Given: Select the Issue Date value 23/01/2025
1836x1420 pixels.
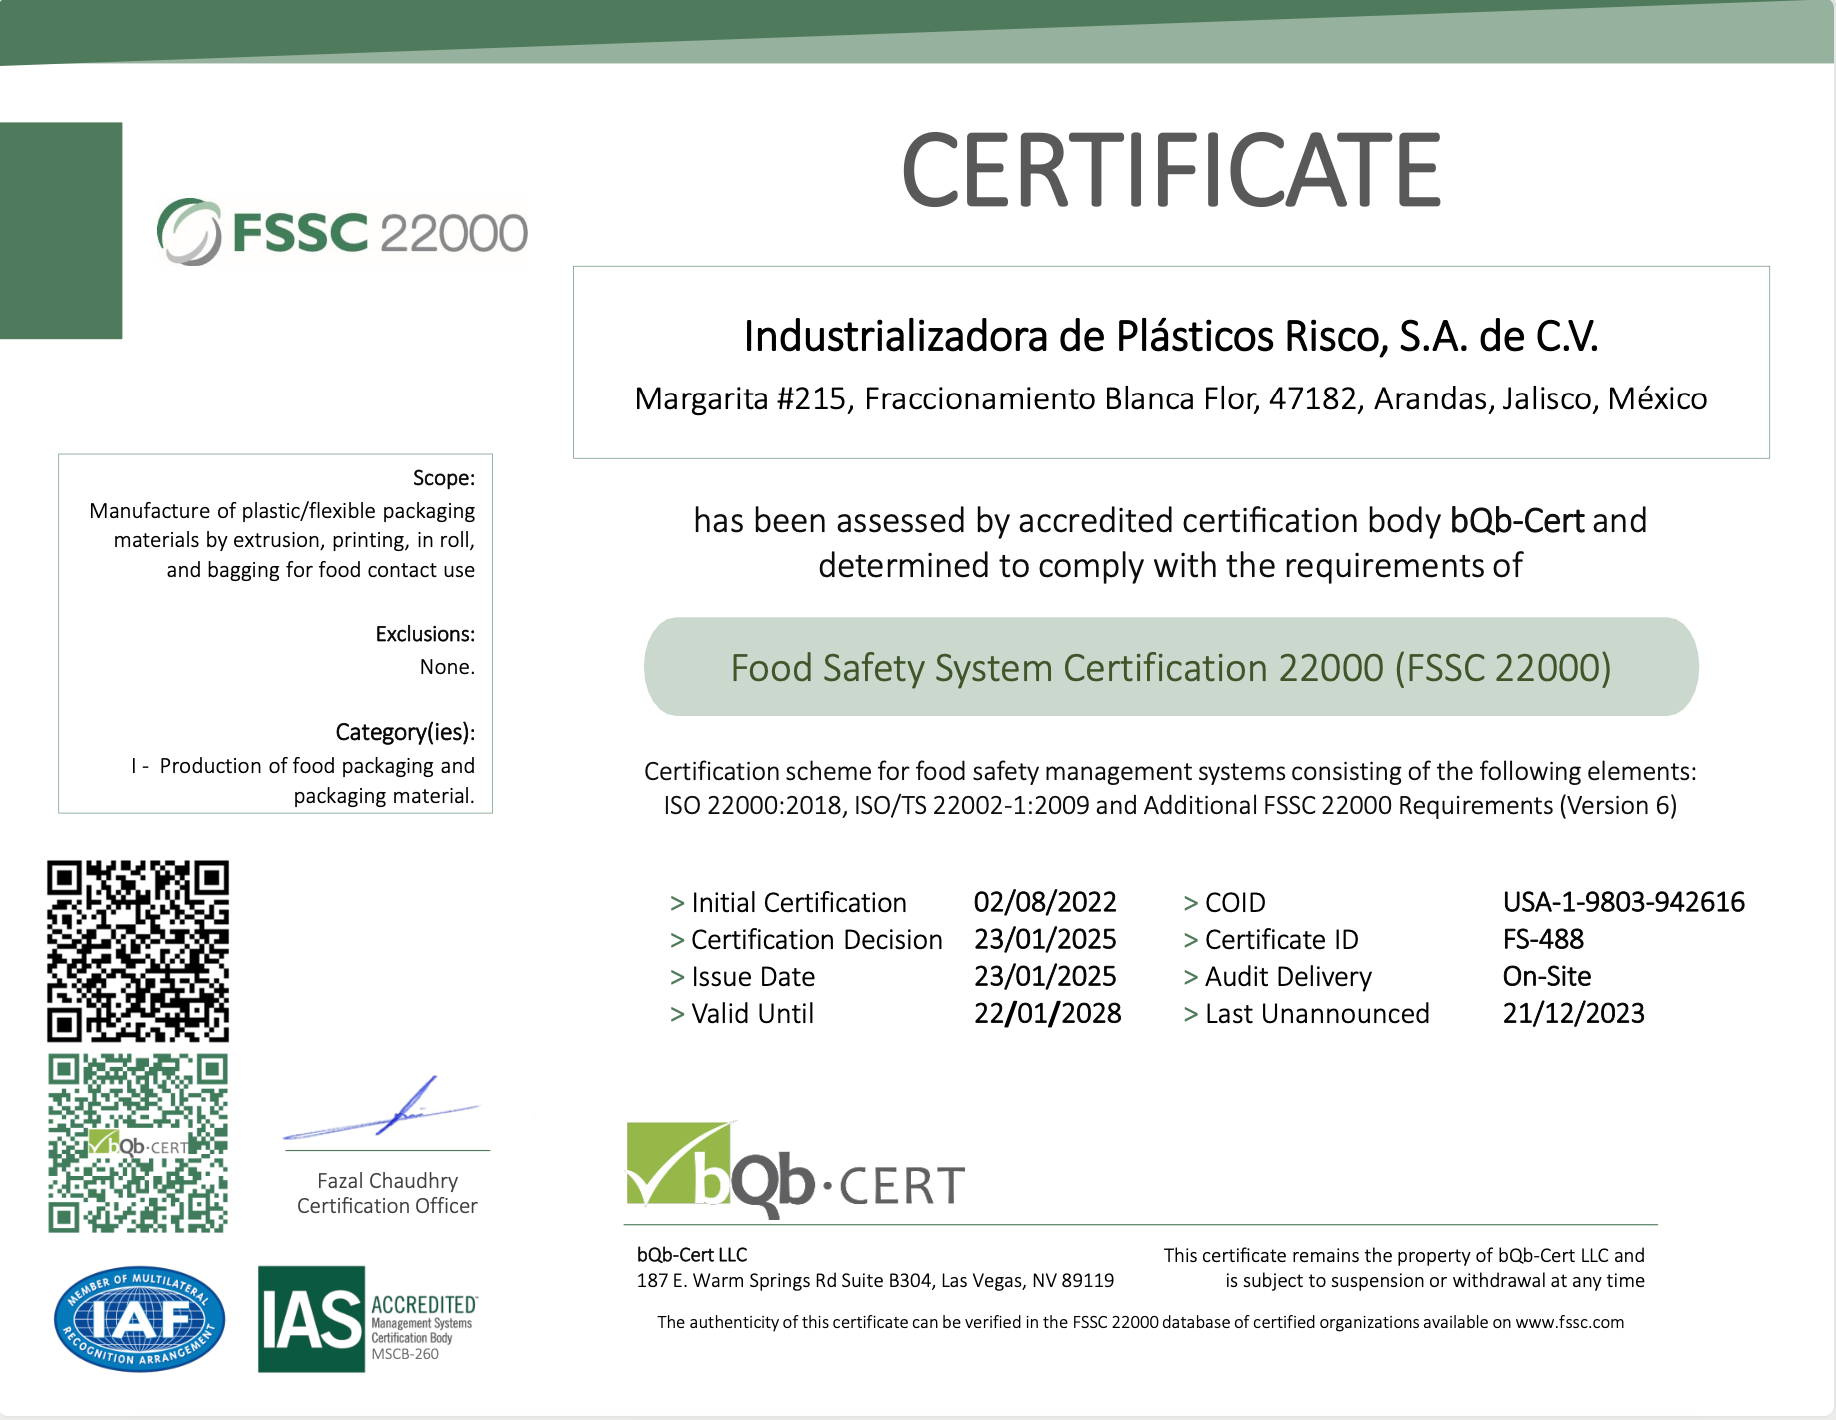Looking at the screenshot, I should click(1045, 976).
